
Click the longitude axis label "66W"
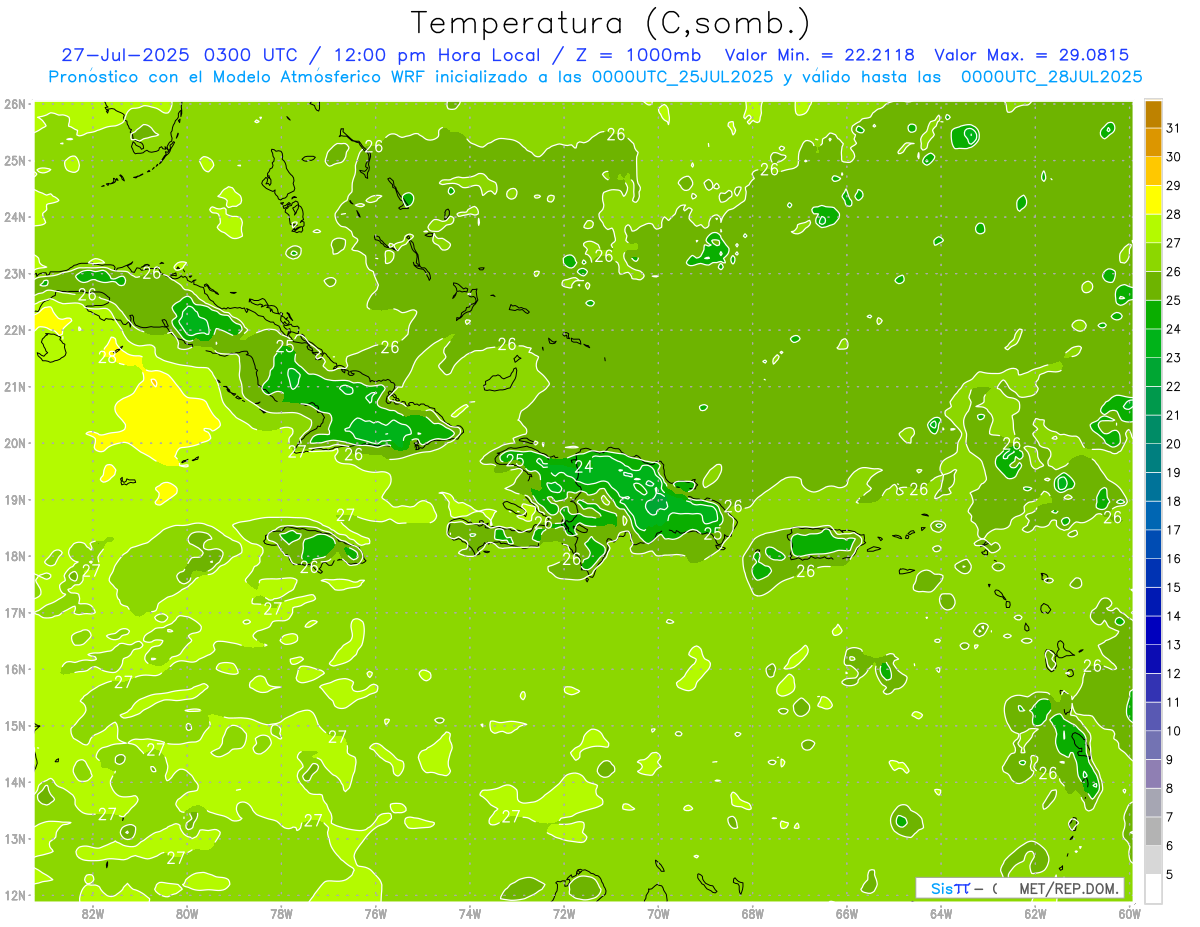click(x=847, y=913)
